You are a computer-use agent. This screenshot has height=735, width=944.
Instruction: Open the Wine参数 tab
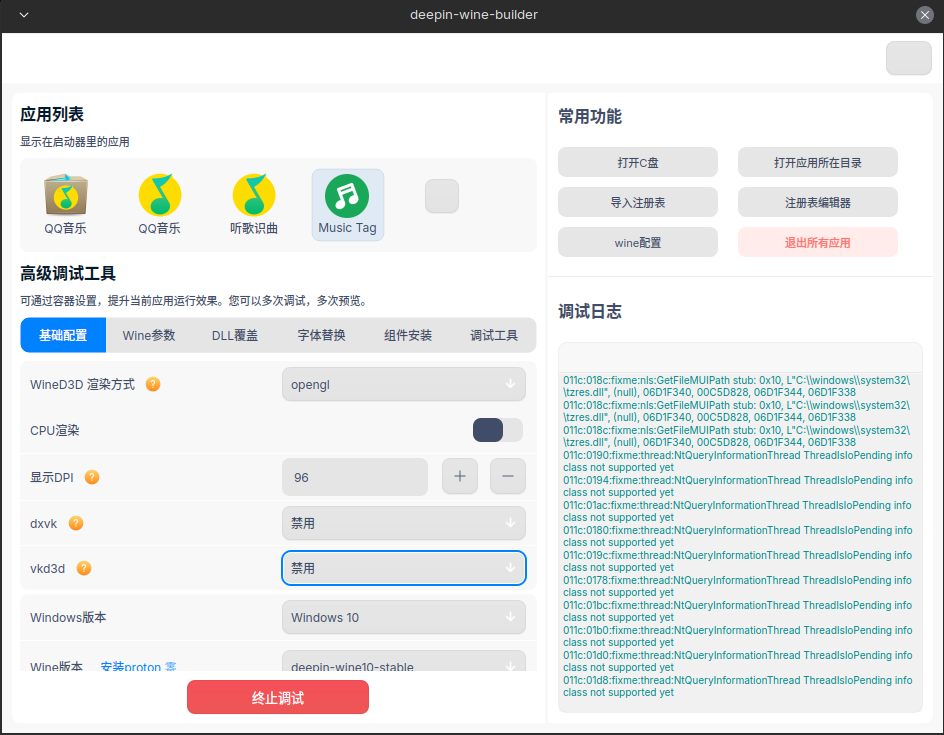click(x=149, y=335)
